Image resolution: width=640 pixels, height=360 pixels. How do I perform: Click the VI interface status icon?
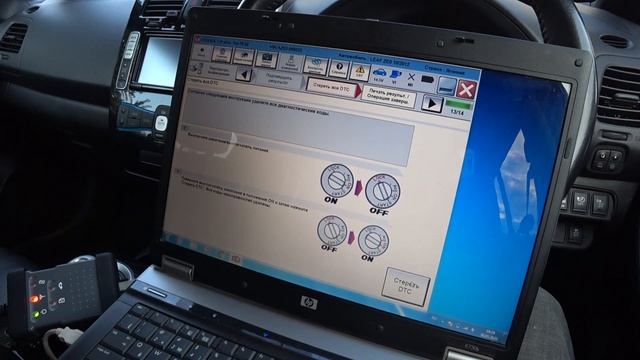click(396, 76)
